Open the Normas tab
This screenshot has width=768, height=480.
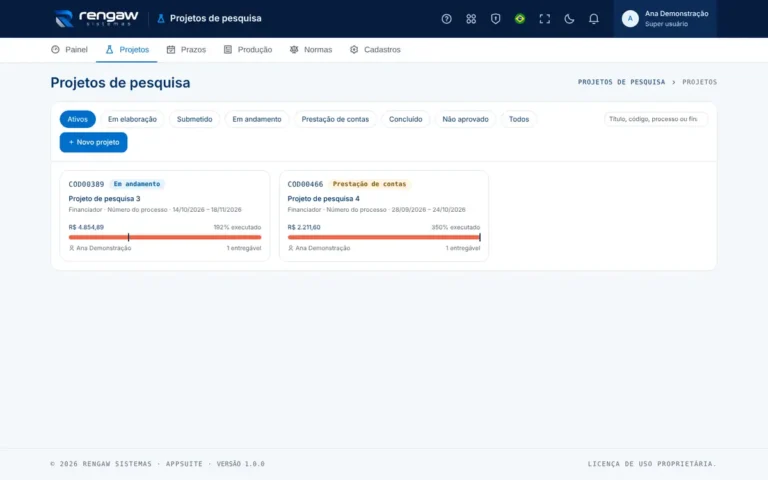[311, 49]
